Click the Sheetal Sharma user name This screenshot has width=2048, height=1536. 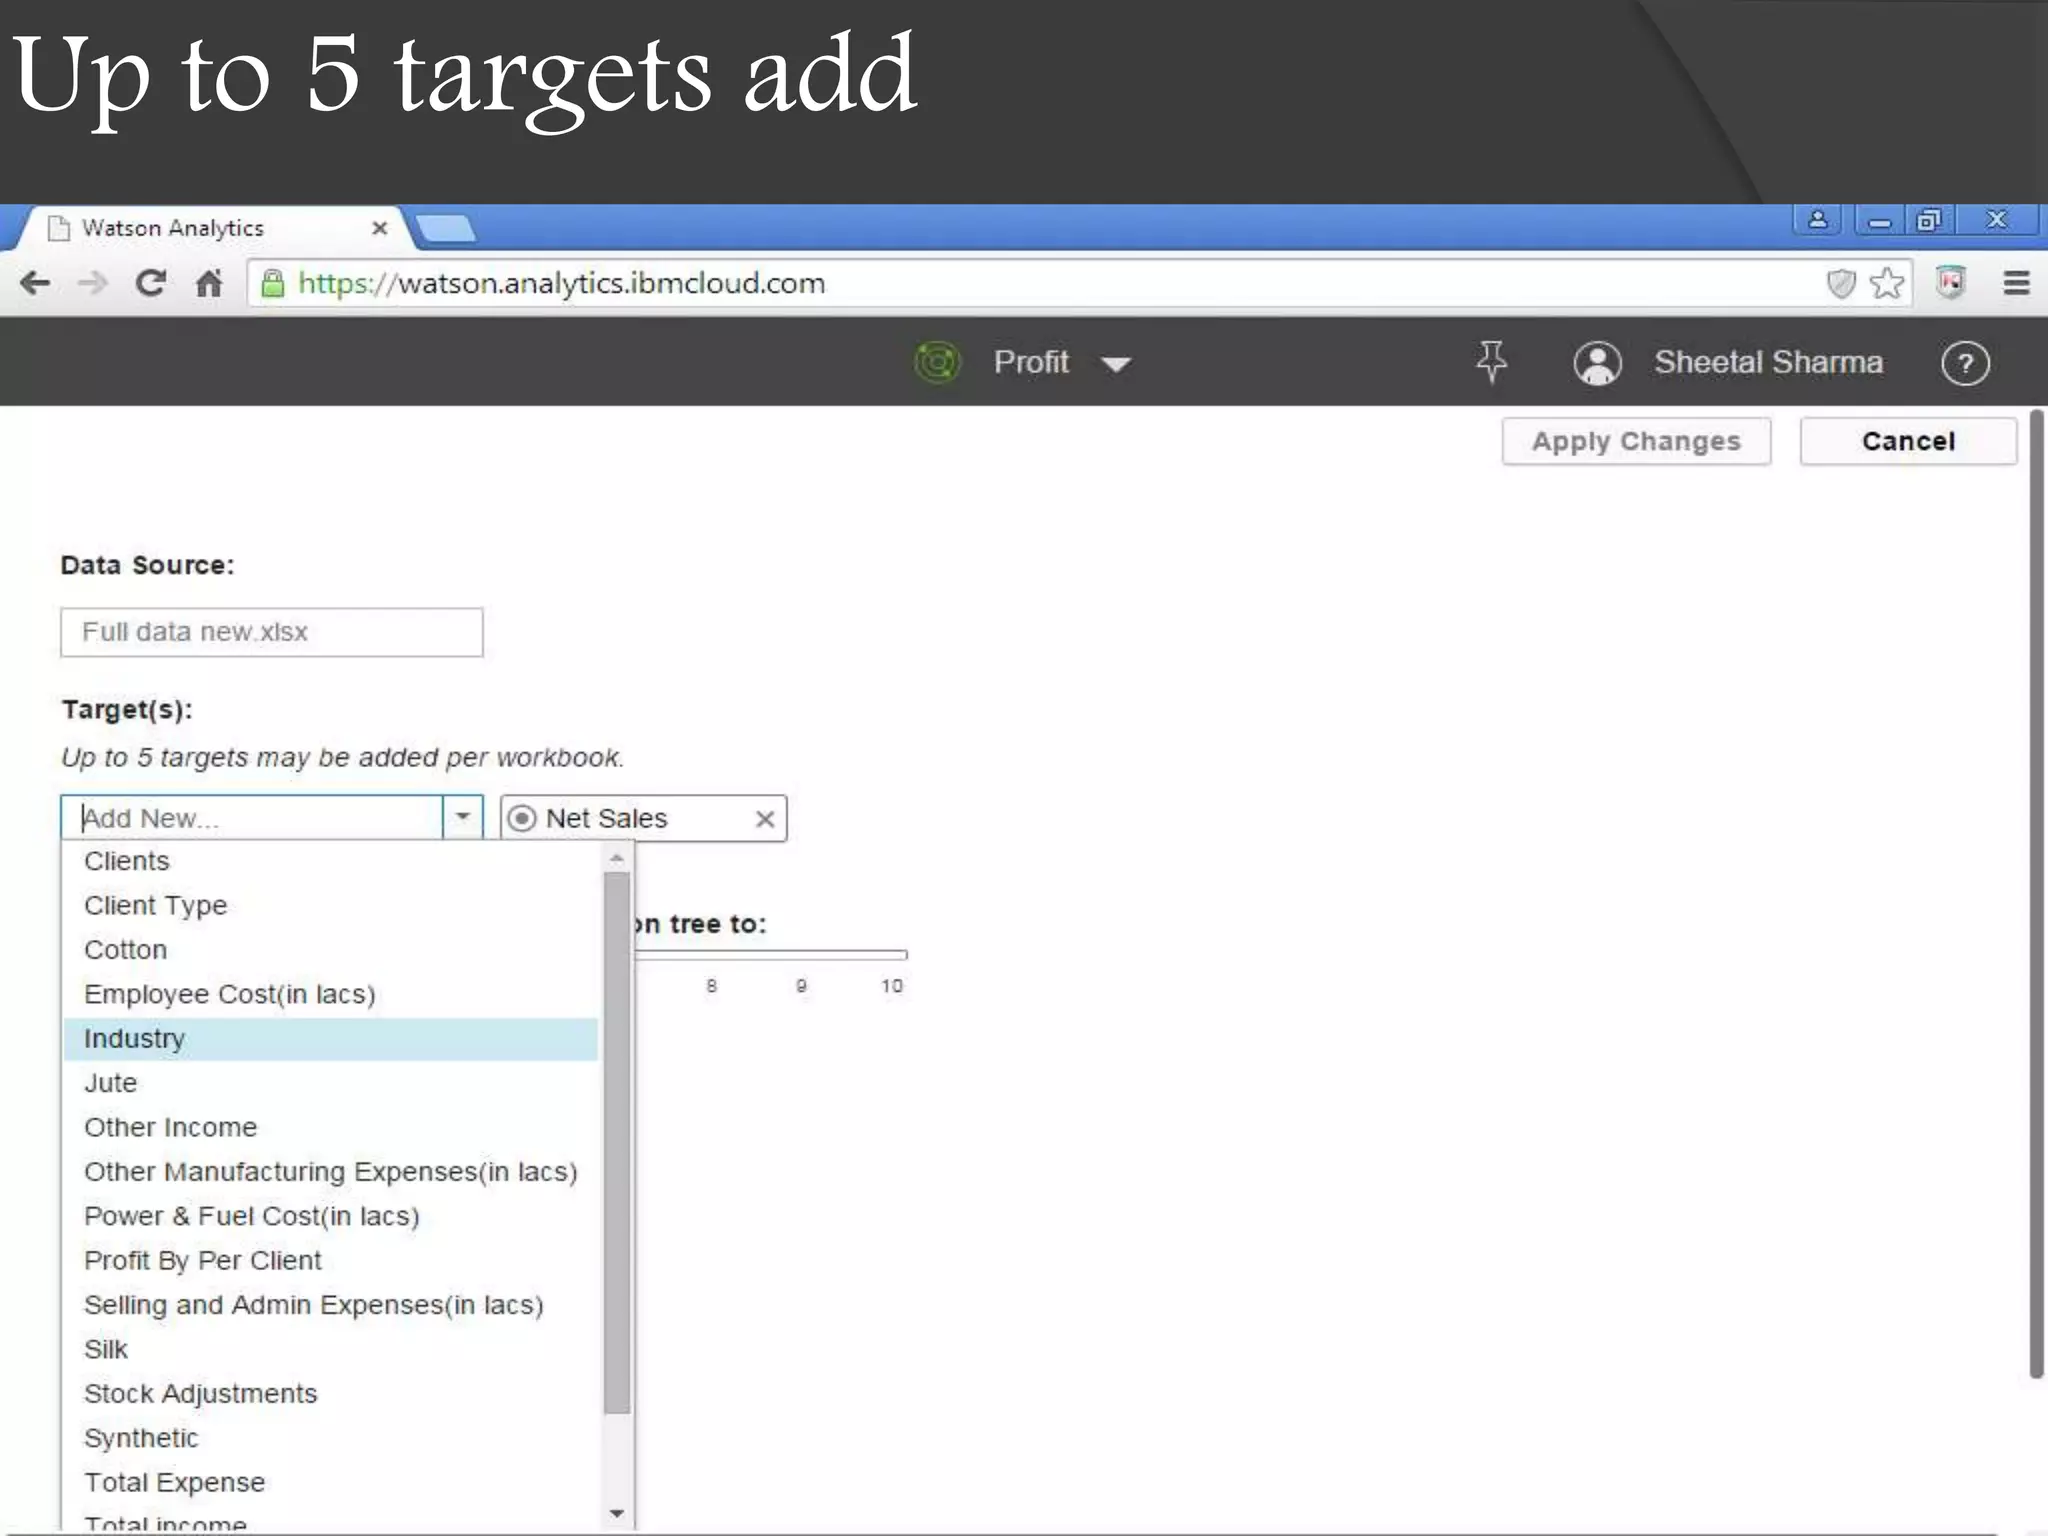tap(1768, 362)
